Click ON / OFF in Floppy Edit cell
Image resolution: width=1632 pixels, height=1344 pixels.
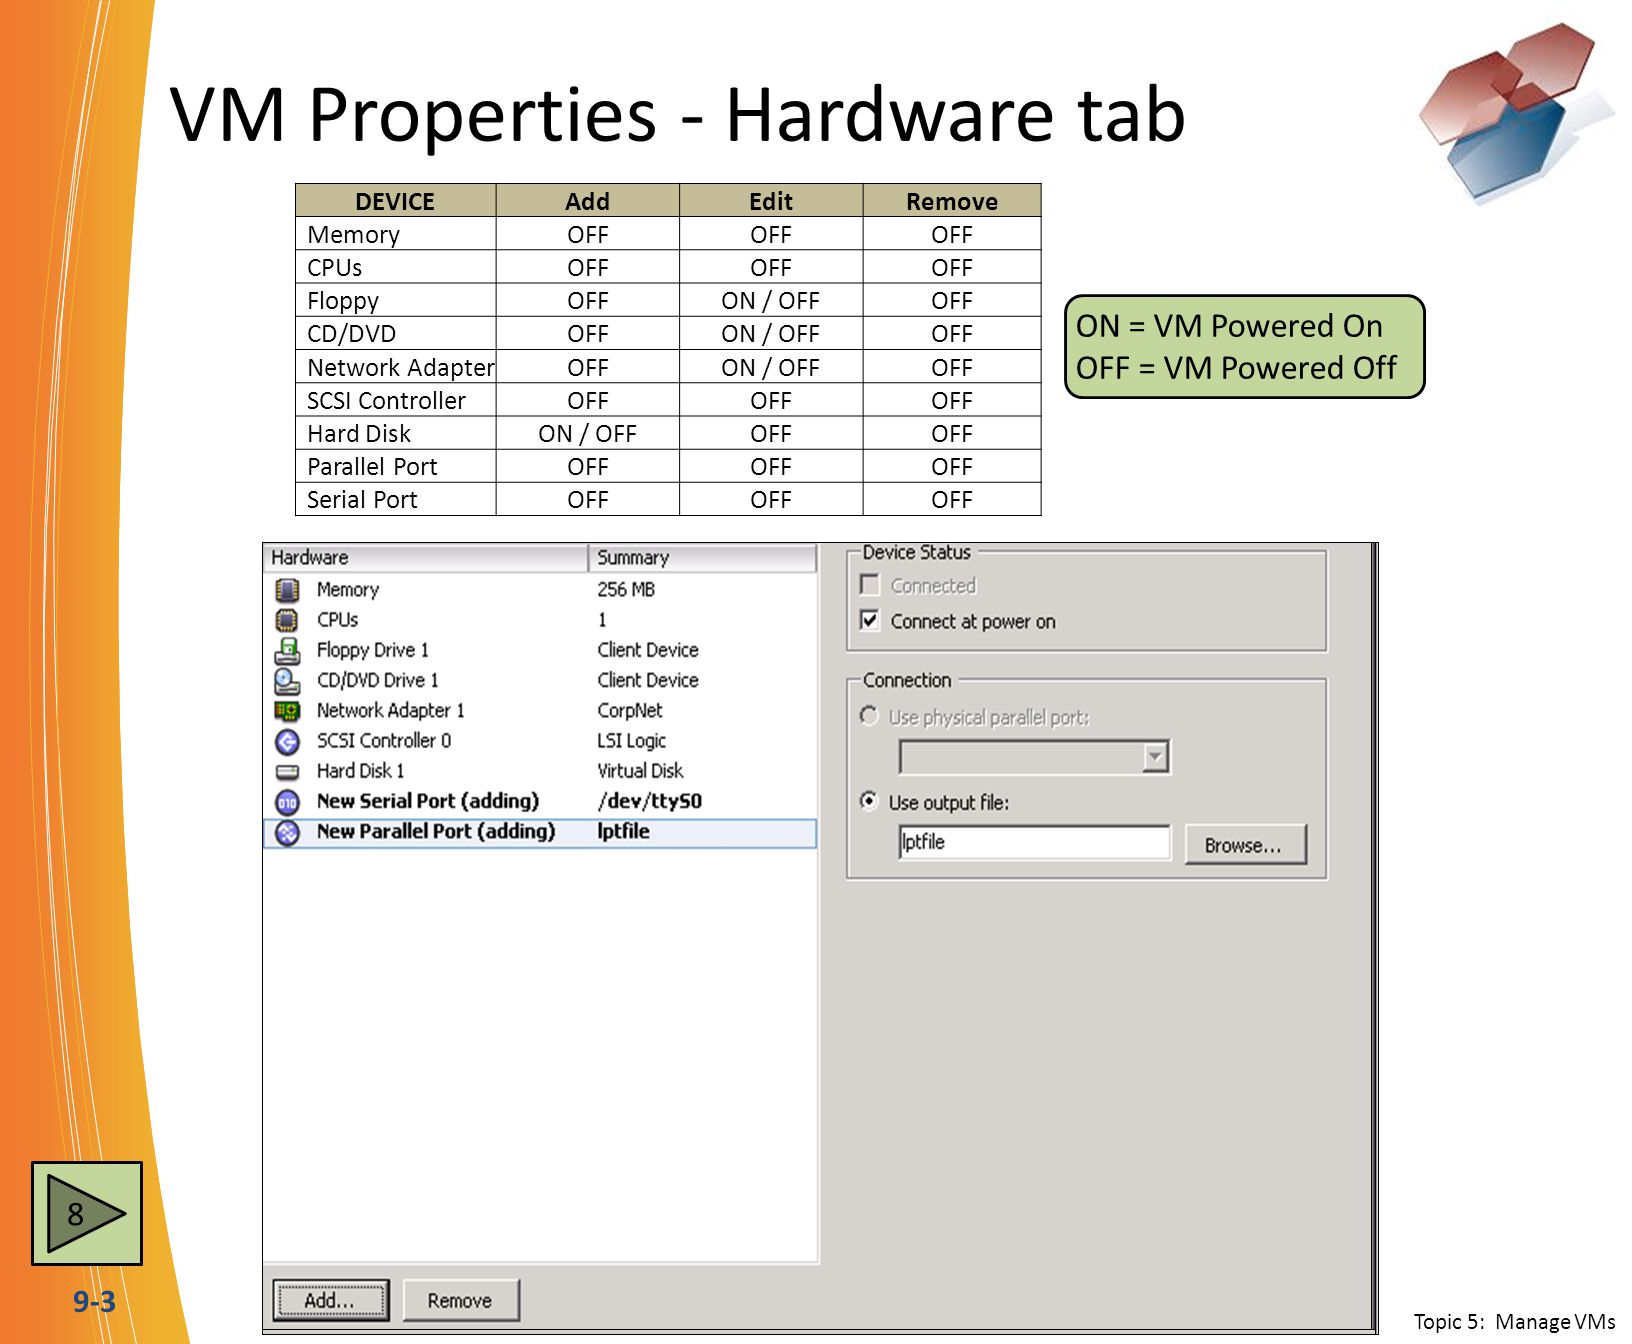[x=771, y=301]
